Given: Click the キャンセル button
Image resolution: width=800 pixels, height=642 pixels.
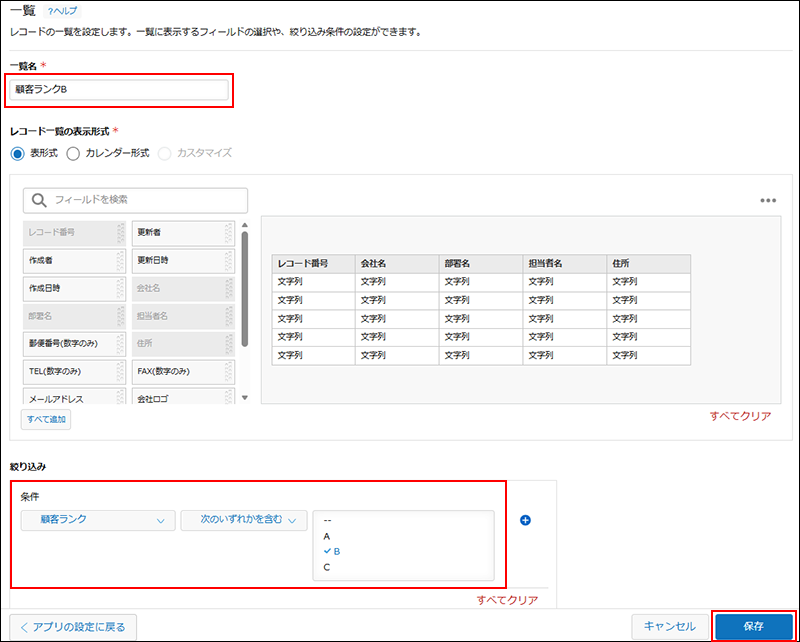Looking at the screenshot, I should pos(670,627).
